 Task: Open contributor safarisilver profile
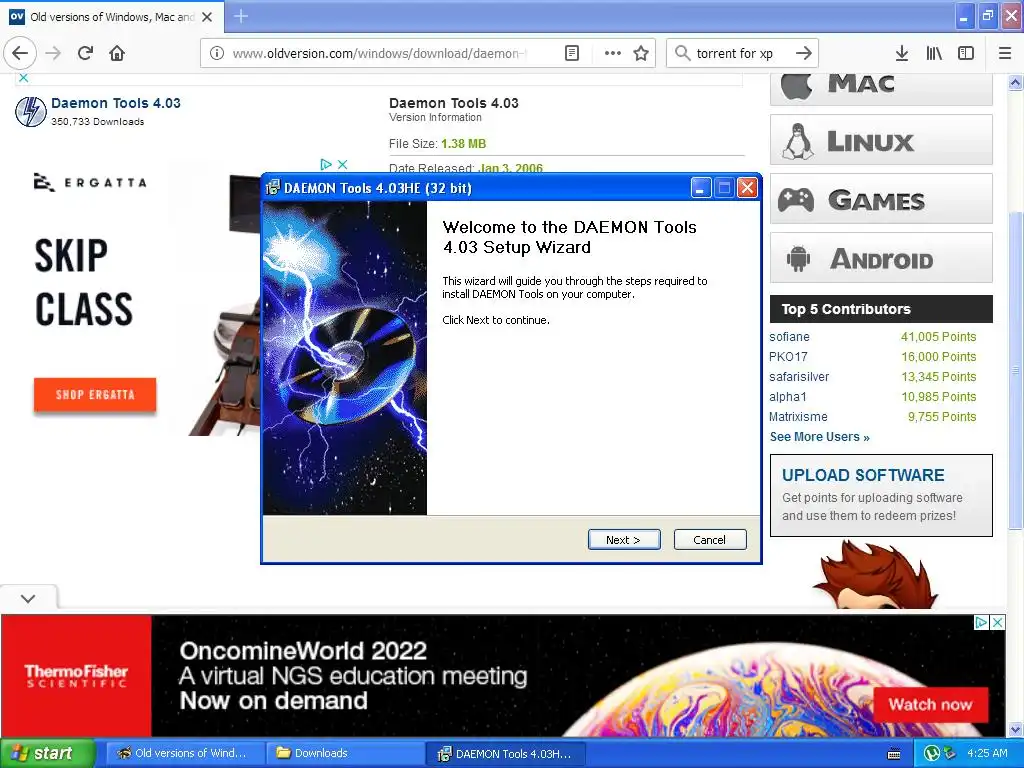[799, 377]
